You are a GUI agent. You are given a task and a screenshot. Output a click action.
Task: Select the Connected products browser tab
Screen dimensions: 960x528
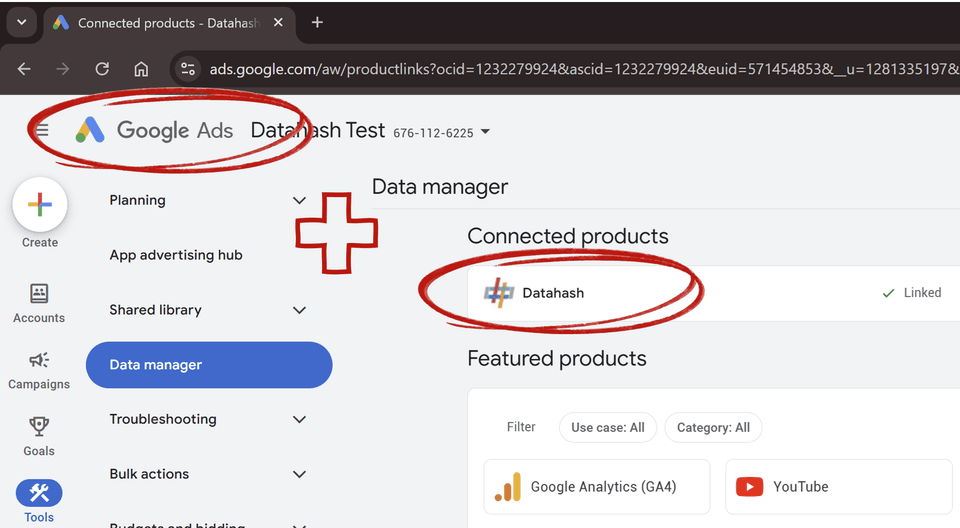(170, 23)
